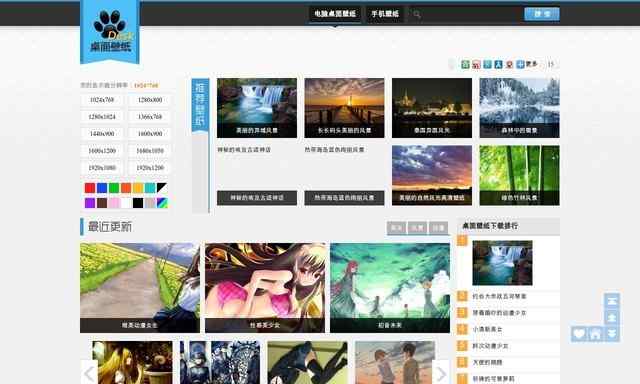Select the 1366x768 resolution filter

point(150,117)
